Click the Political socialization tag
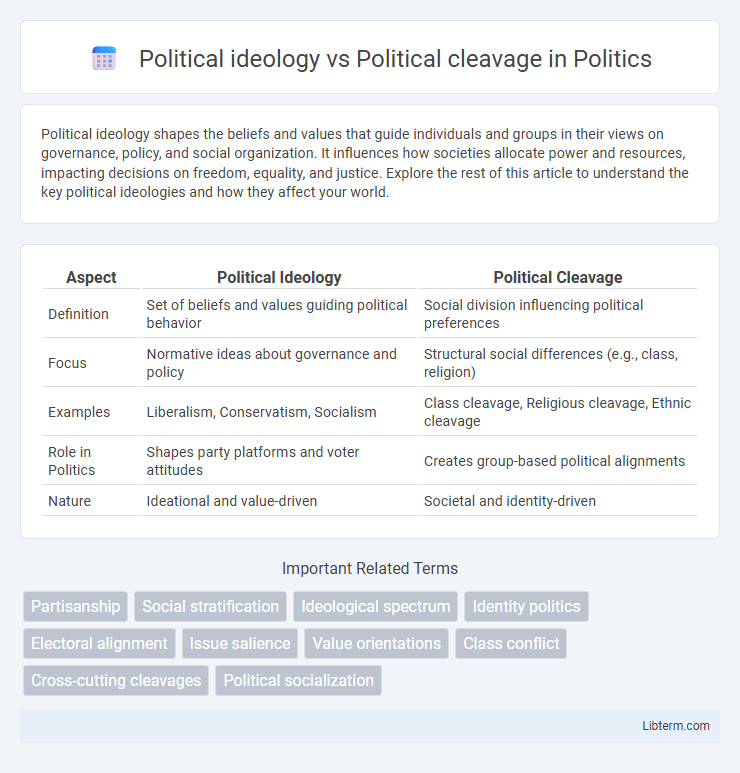This screenshot has width=740, height=773. coord(299,680)
